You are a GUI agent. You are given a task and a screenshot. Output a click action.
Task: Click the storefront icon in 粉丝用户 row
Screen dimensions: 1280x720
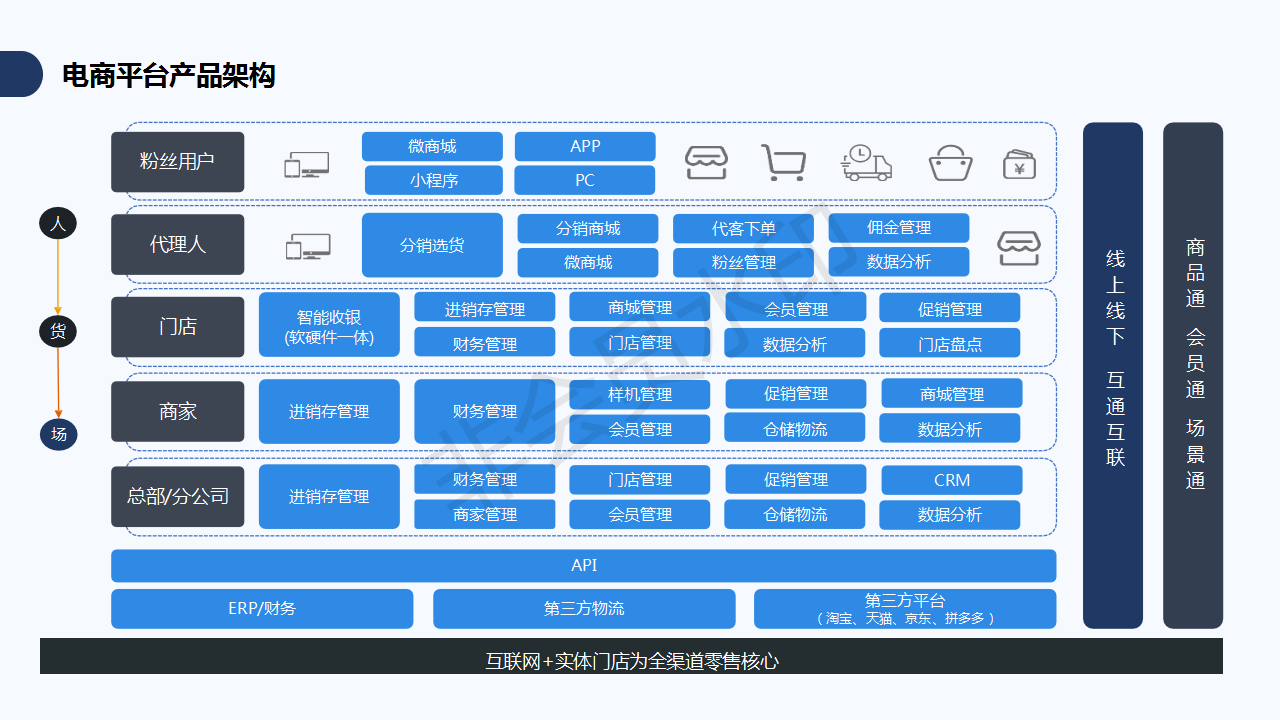coord(706,163)
